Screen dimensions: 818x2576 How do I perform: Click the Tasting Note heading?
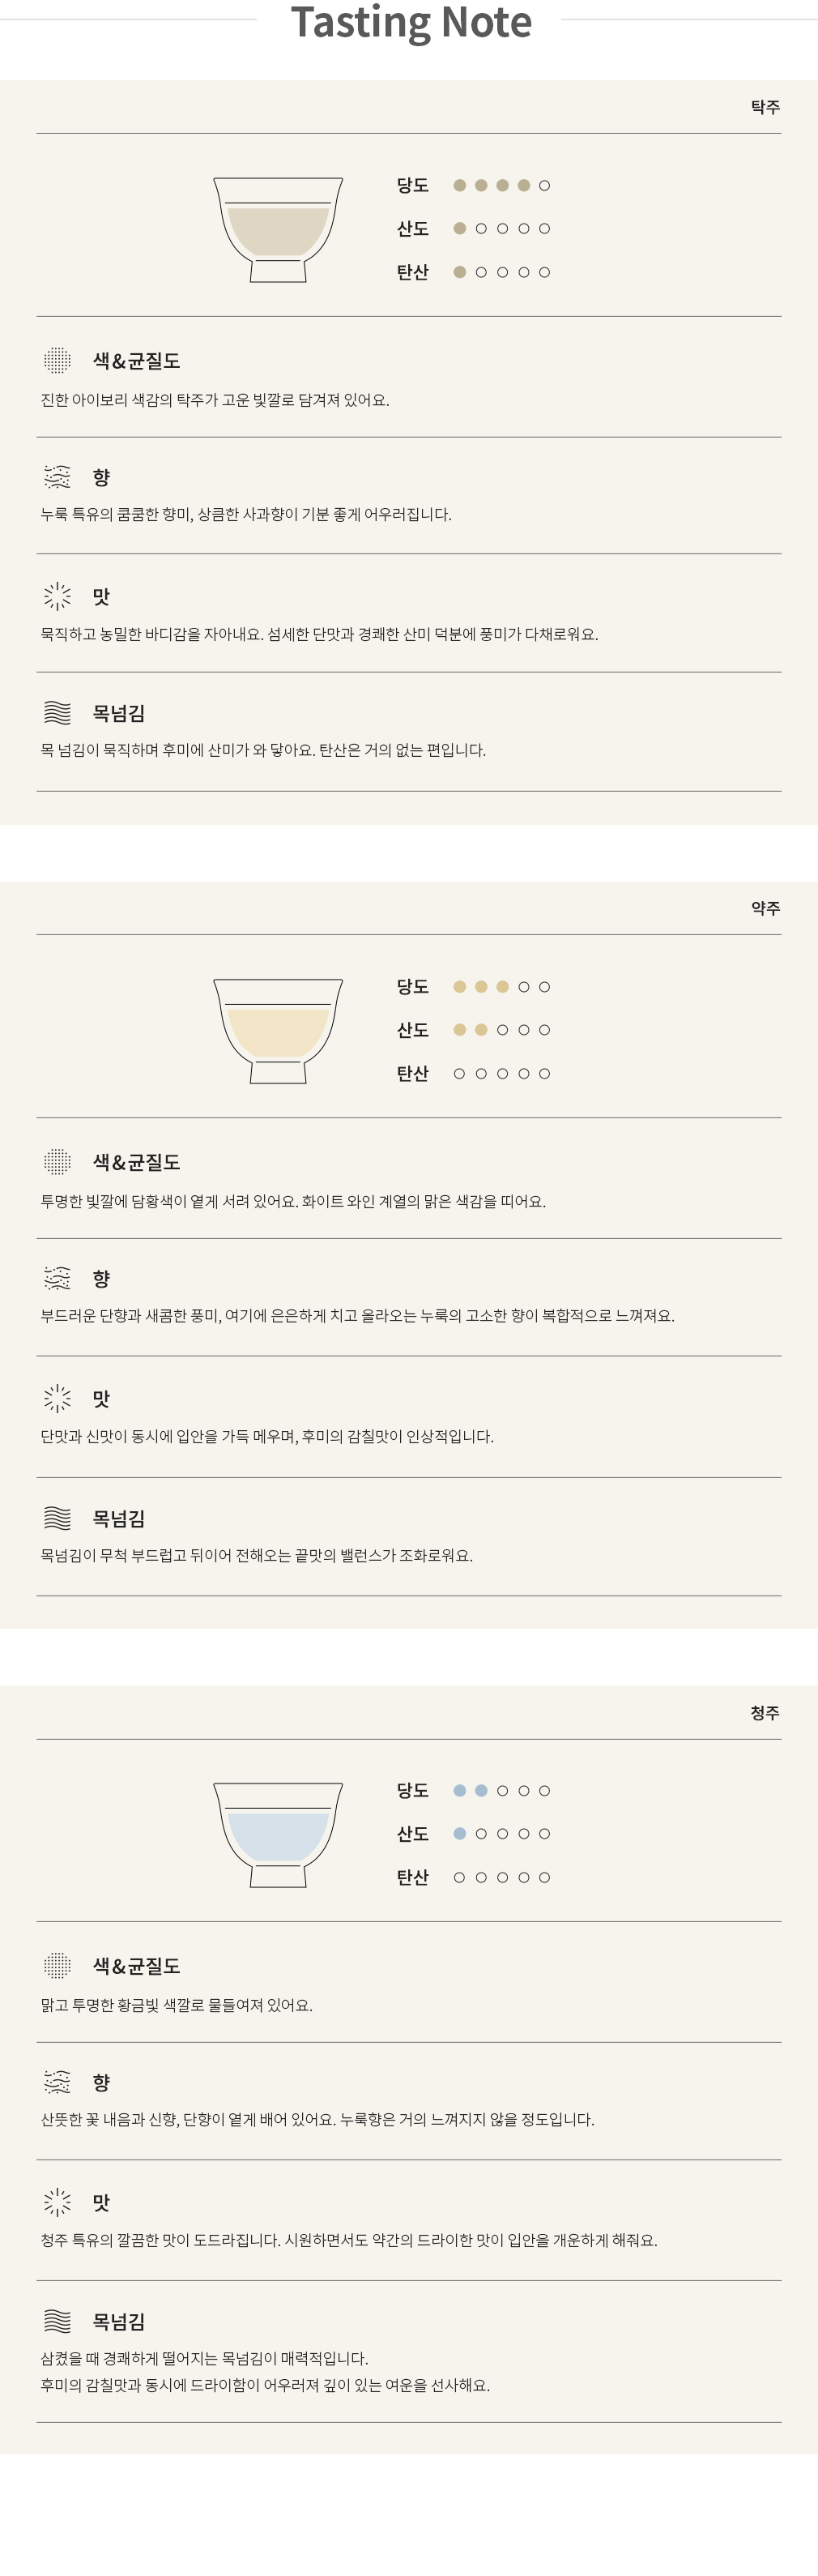click(411, 22)
